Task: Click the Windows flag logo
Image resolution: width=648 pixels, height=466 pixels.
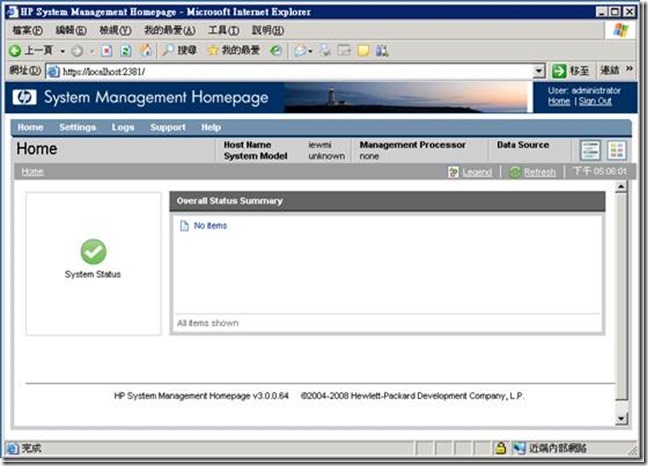Action: (x=621, y=30)
